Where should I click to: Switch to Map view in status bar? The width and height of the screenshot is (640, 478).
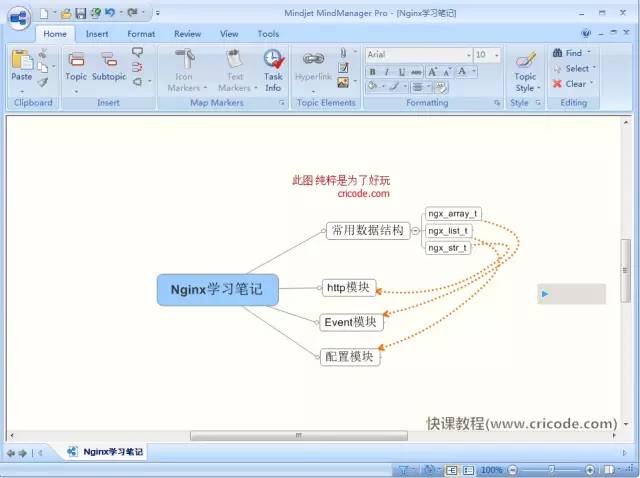[x=451, y=470]
